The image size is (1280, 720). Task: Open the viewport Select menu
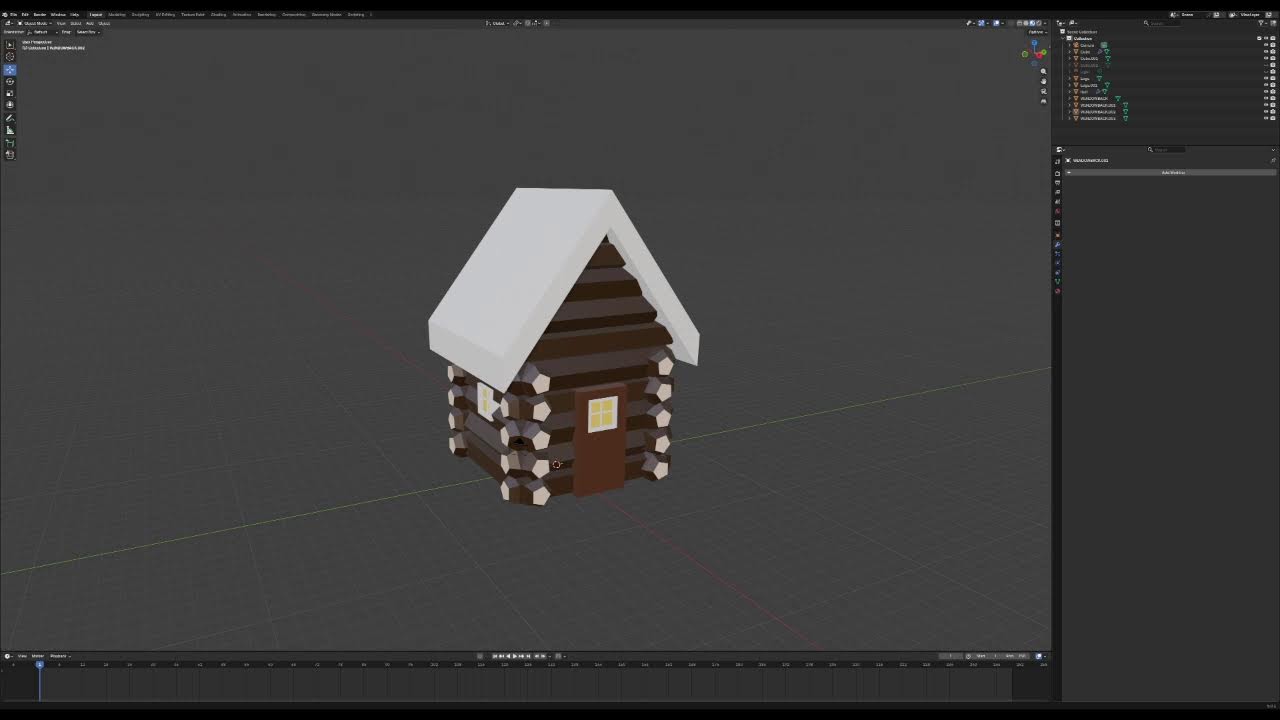coord(76,23)
